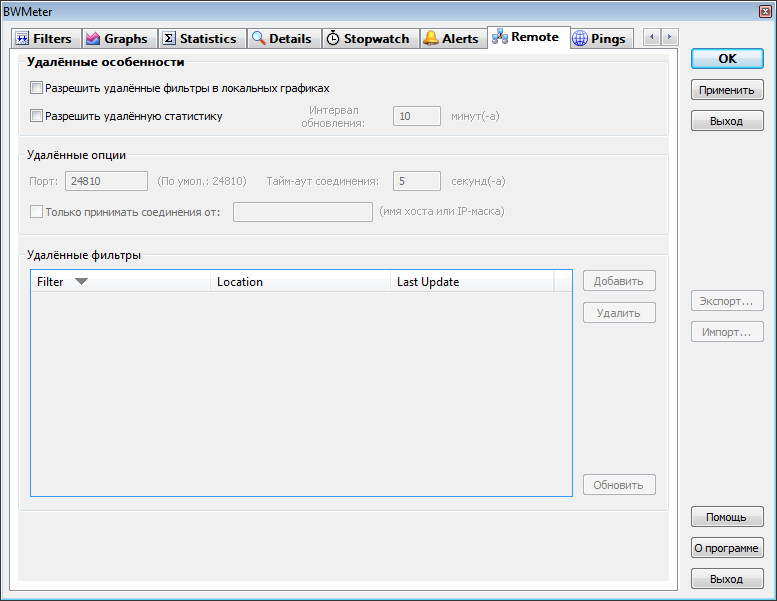Click the Graphs tab chart icon
This screenshot has height=601, width=777.
(93, 39)
